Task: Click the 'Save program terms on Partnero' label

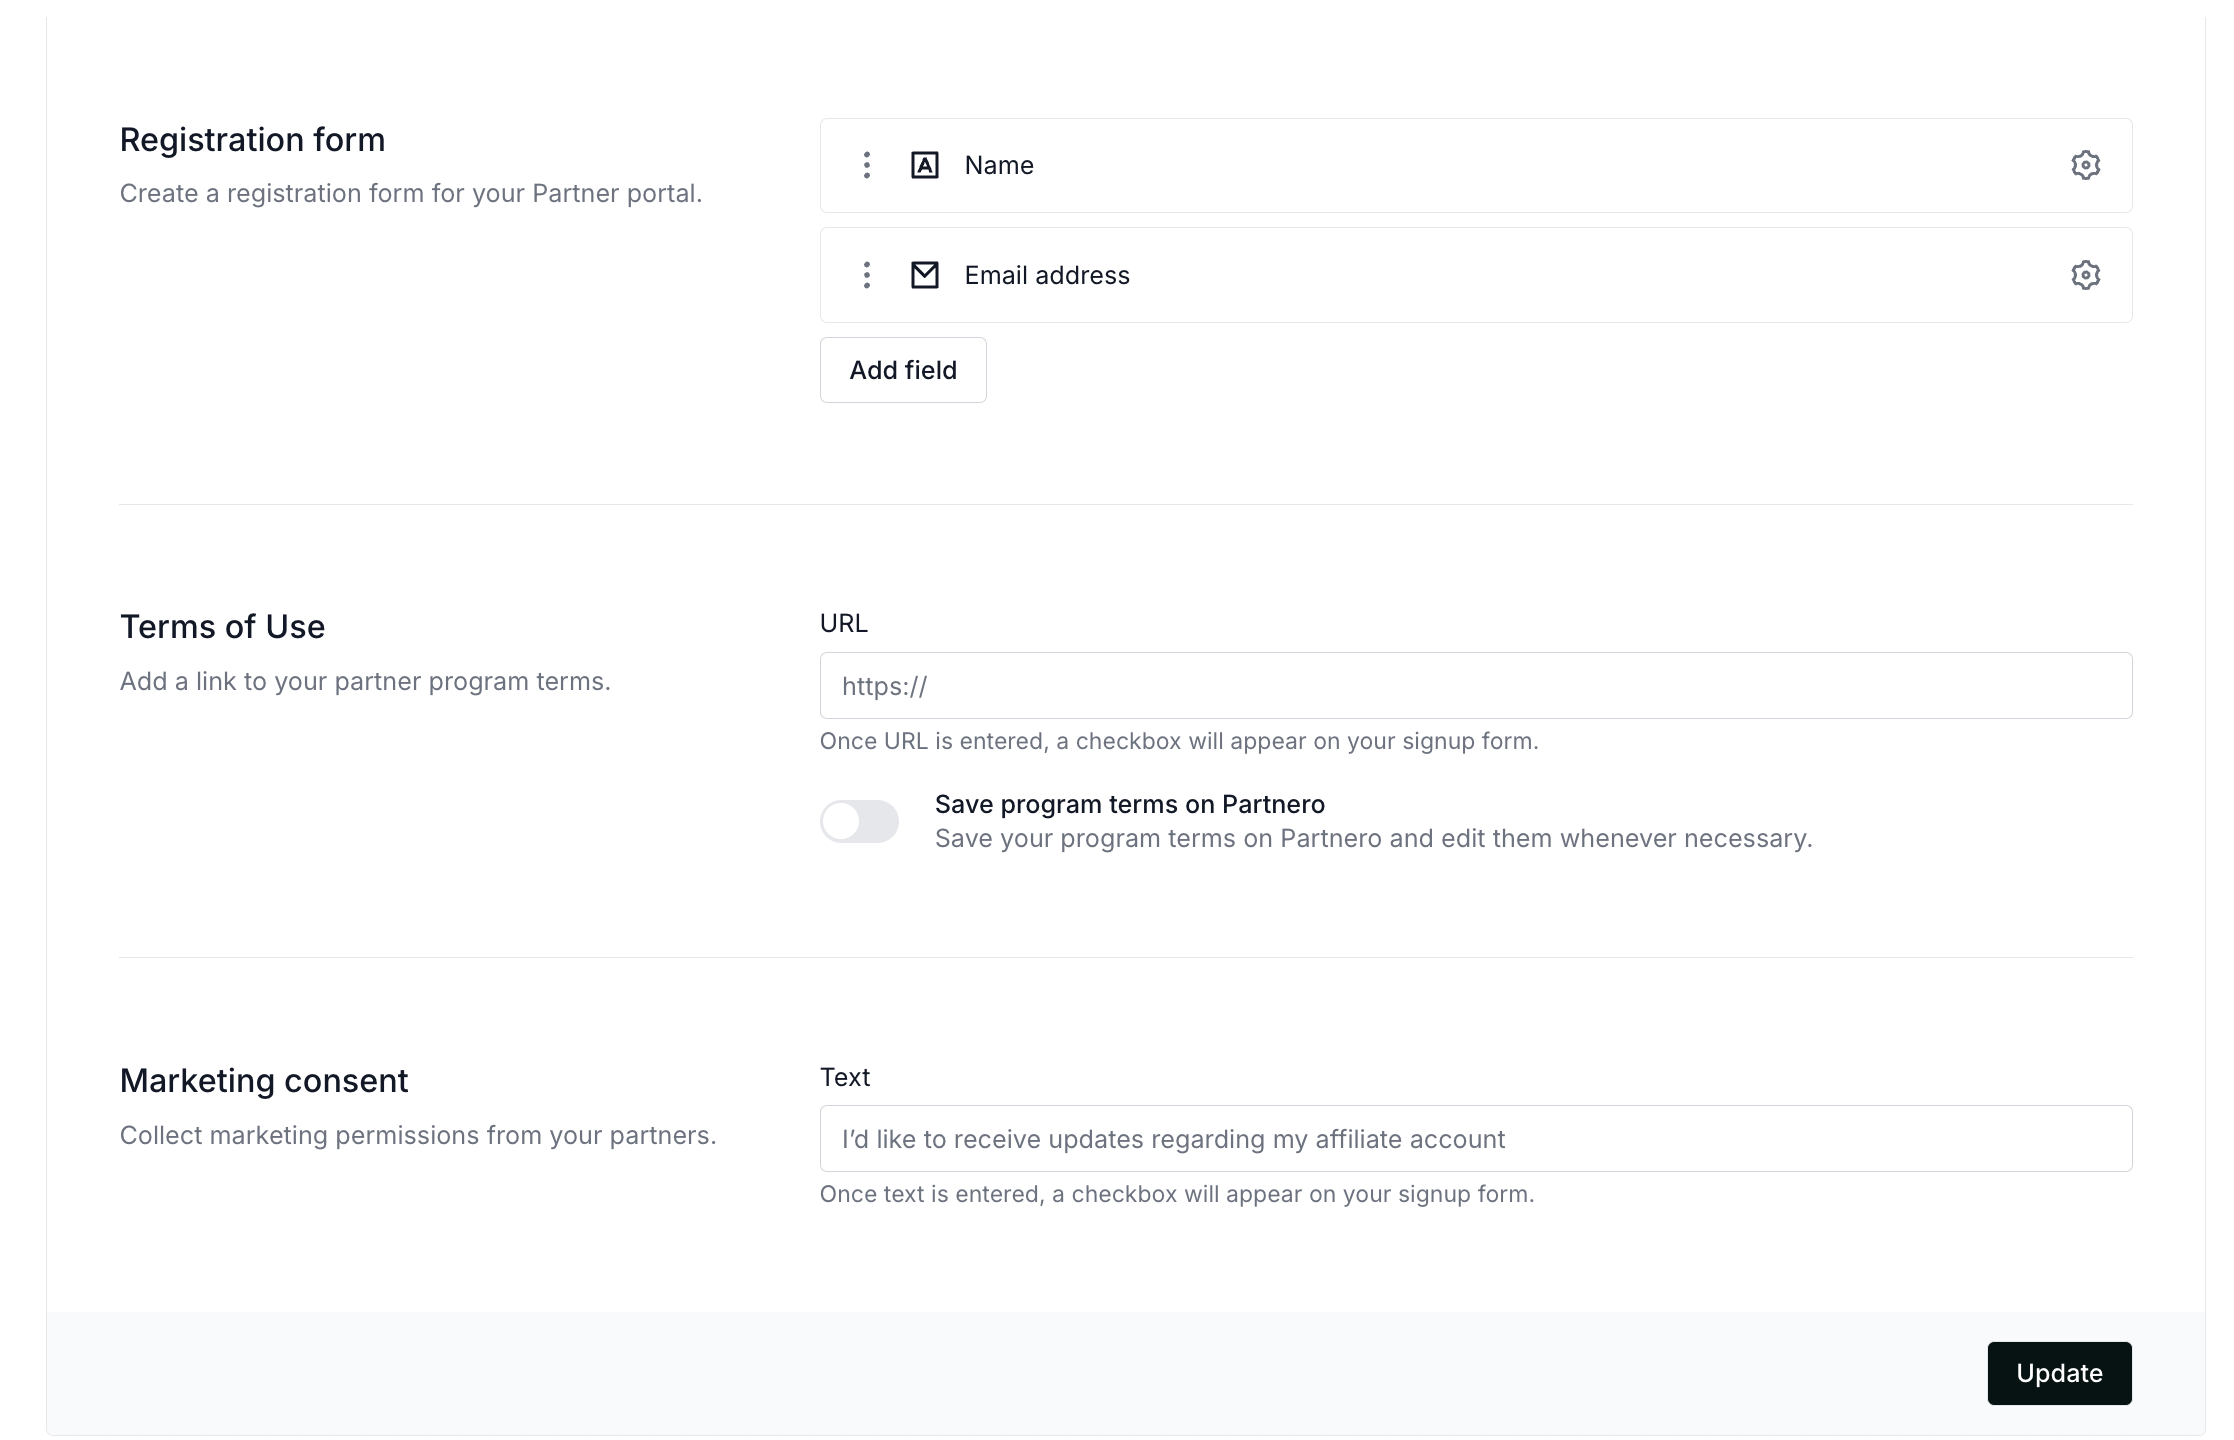Action: point(1129,804)
